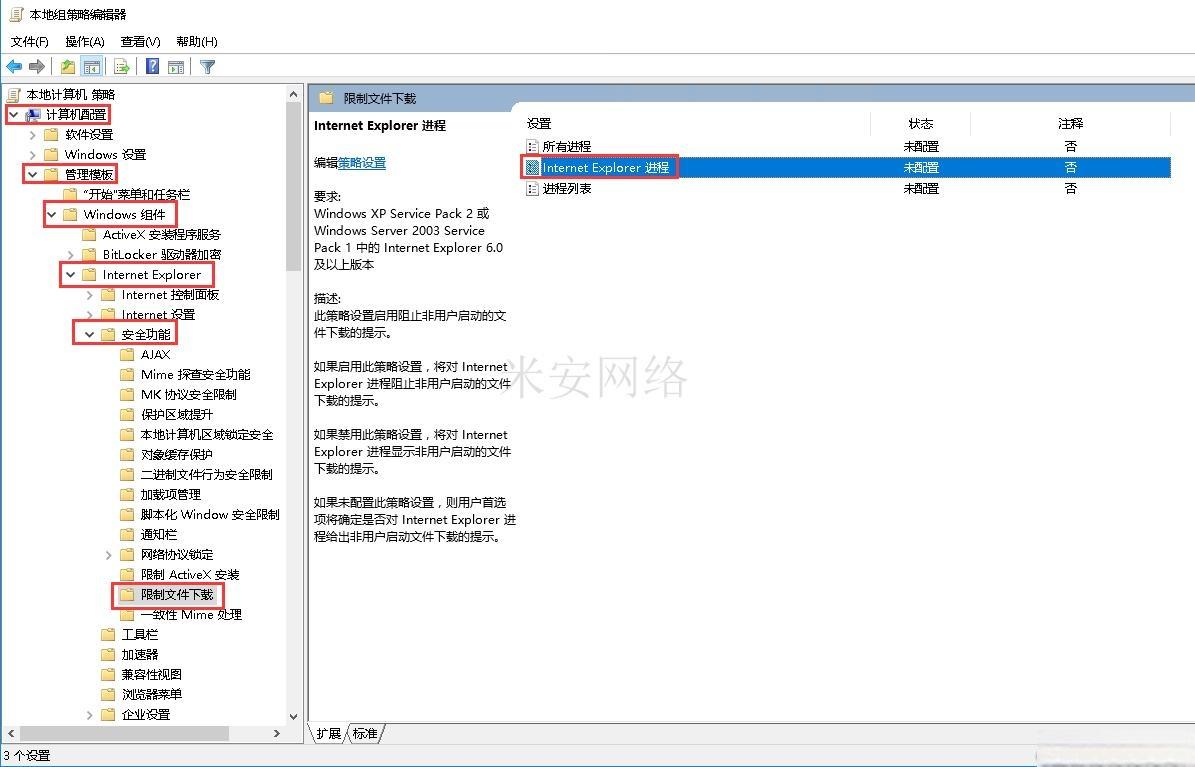Click the folder icon of 兼容性视图
This screenshot has height=767, width=1195.
pos(108,674)
